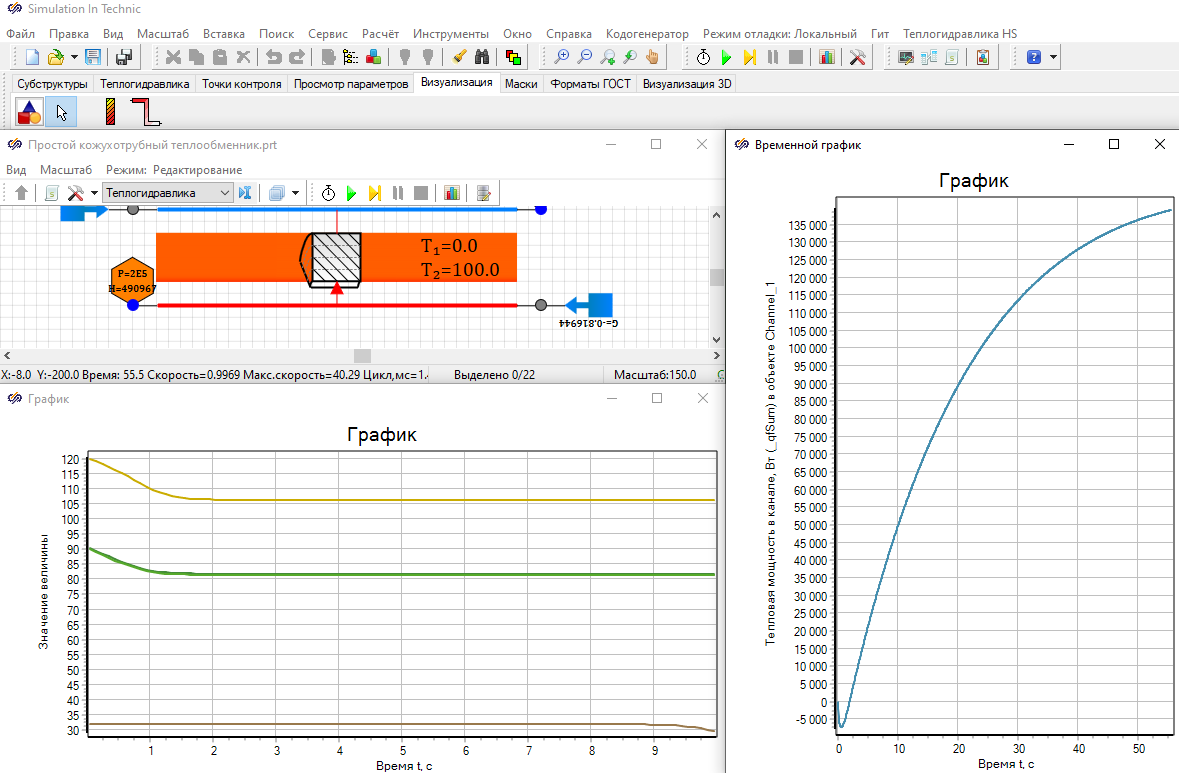Click the orange P=2E5 hexagon block
The height and width of the screenshot is (773, 1179).
tap(133, 280)
